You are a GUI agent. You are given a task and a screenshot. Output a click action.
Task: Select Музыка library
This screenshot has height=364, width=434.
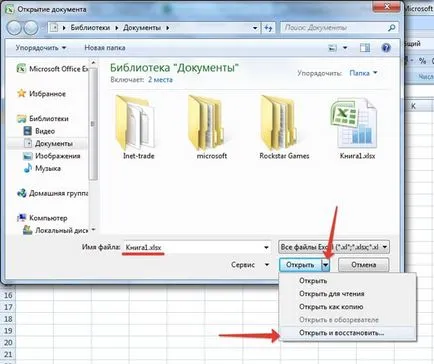tap(42, 168)
